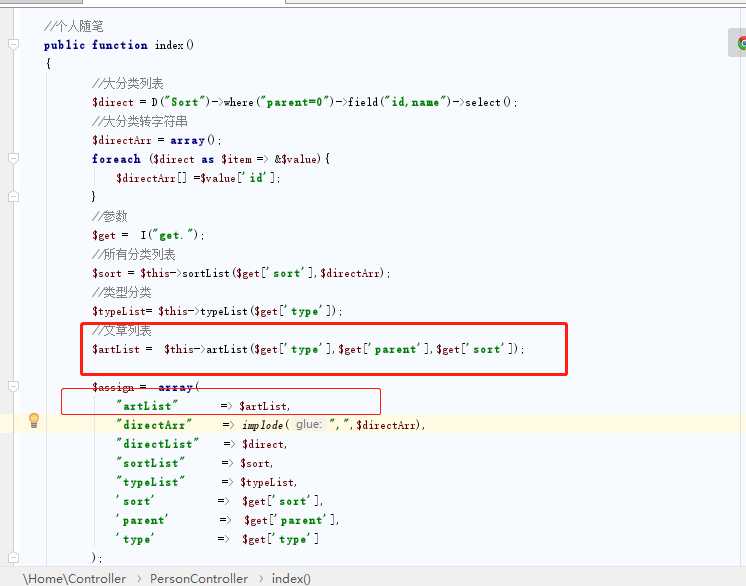Click the yellow lightbulb intention icon
Image resolution: width=746 pixels, height=586 pixels.
point(34,420)
